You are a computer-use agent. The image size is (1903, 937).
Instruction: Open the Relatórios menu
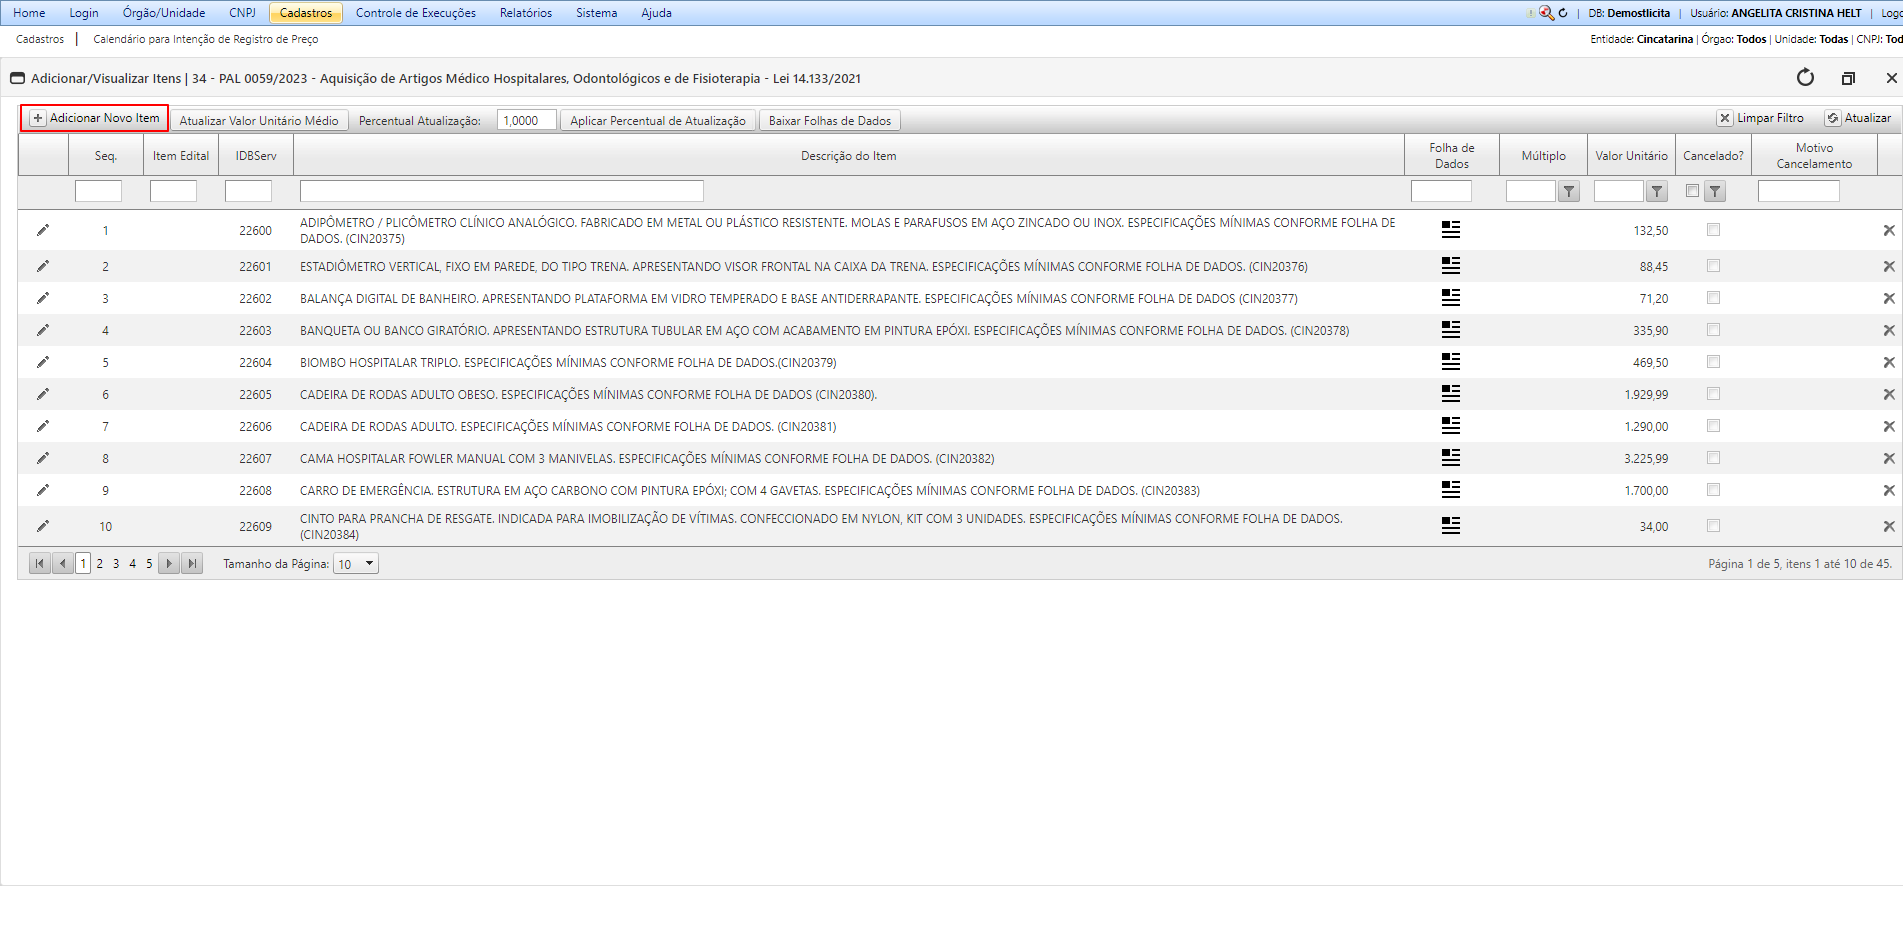tap(525, 13)
